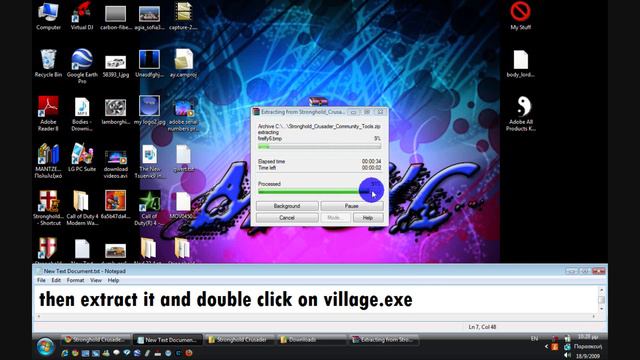
Task: Switch to Stronghold Crusader folder taskbar button
Action: click(239, 340)
